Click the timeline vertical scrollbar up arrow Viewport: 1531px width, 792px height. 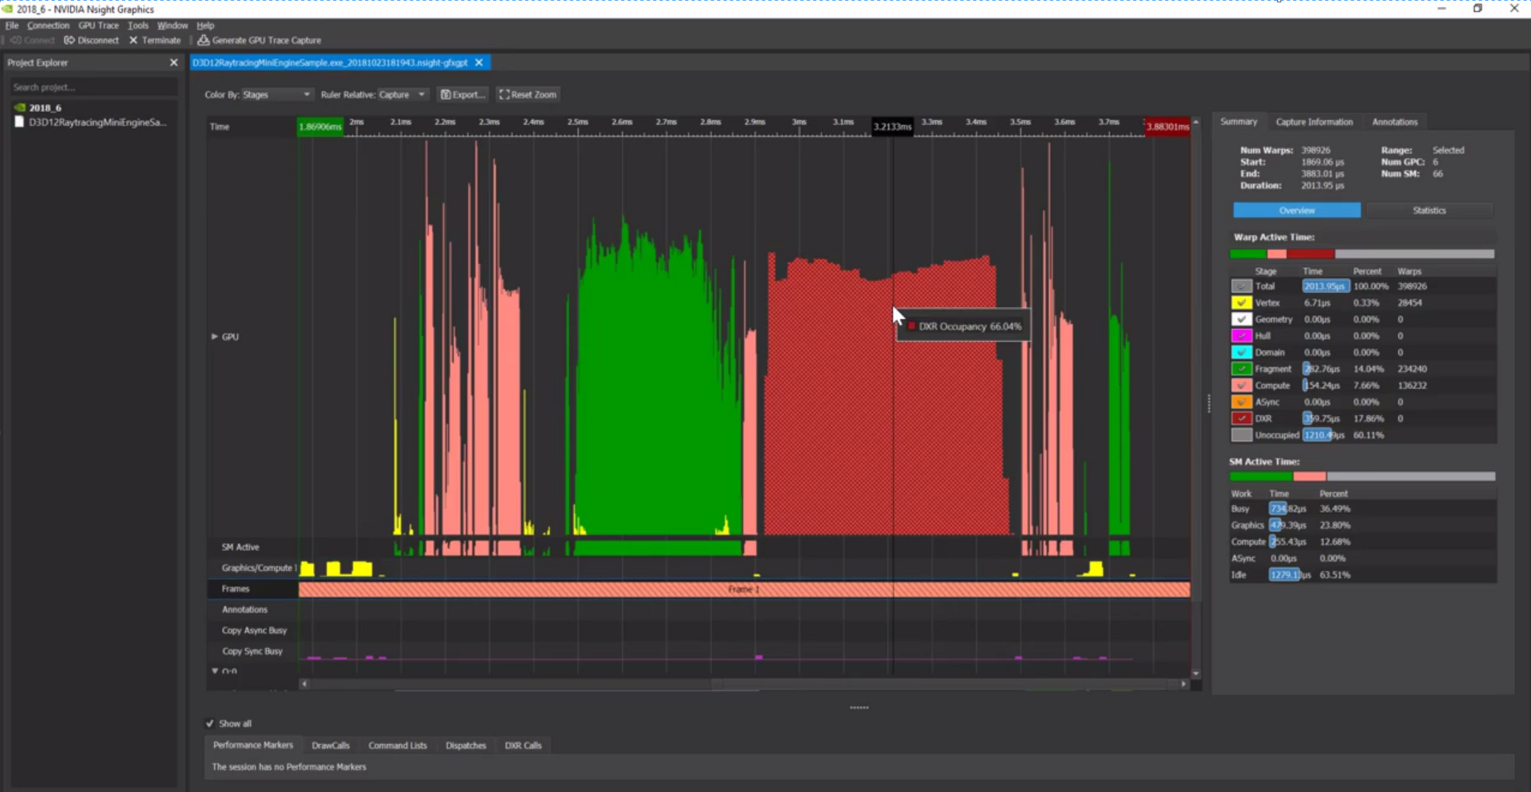click(x=1196, y=122)
